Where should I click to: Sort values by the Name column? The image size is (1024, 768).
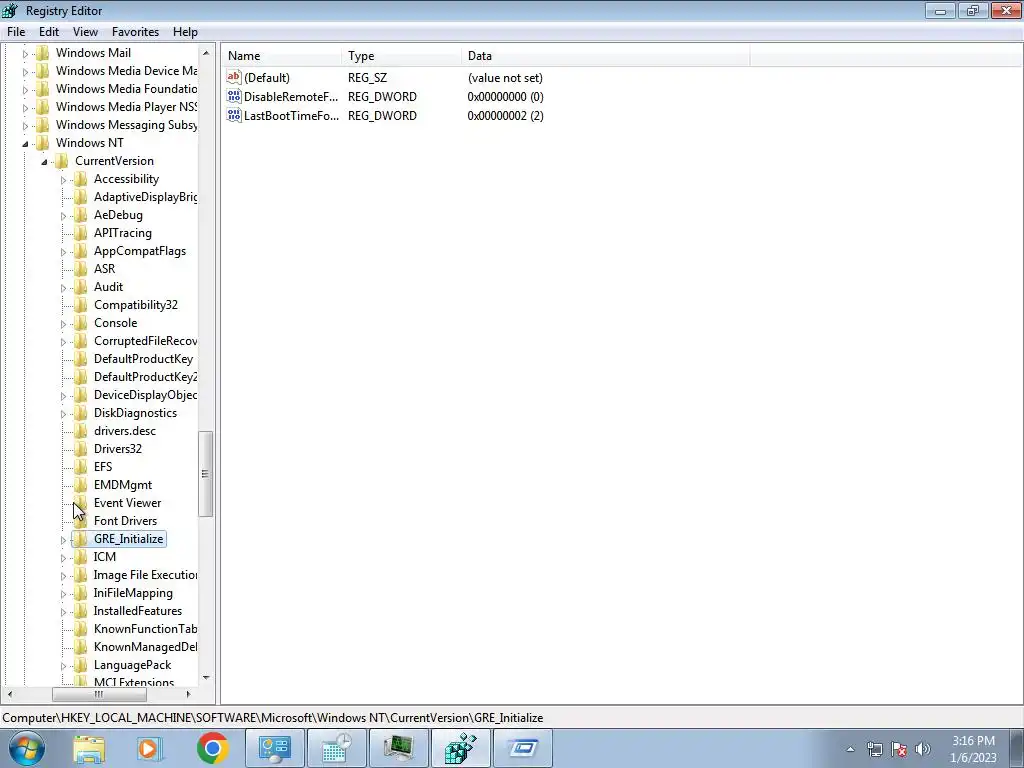[281, 56]
